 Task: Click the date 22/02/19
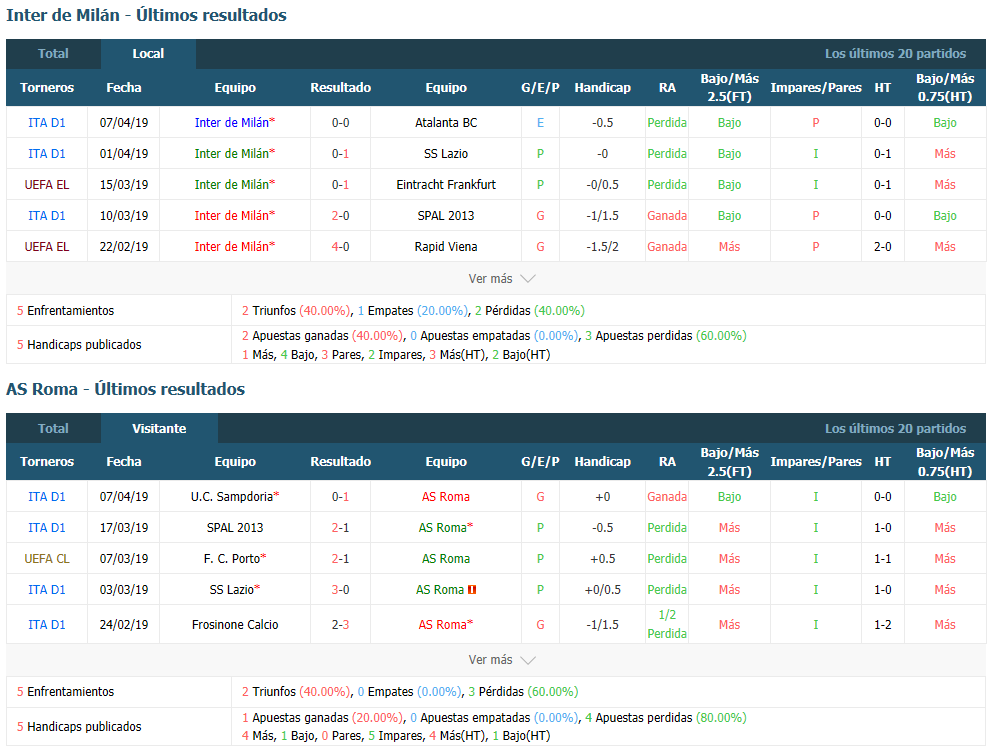click(124, 247)
